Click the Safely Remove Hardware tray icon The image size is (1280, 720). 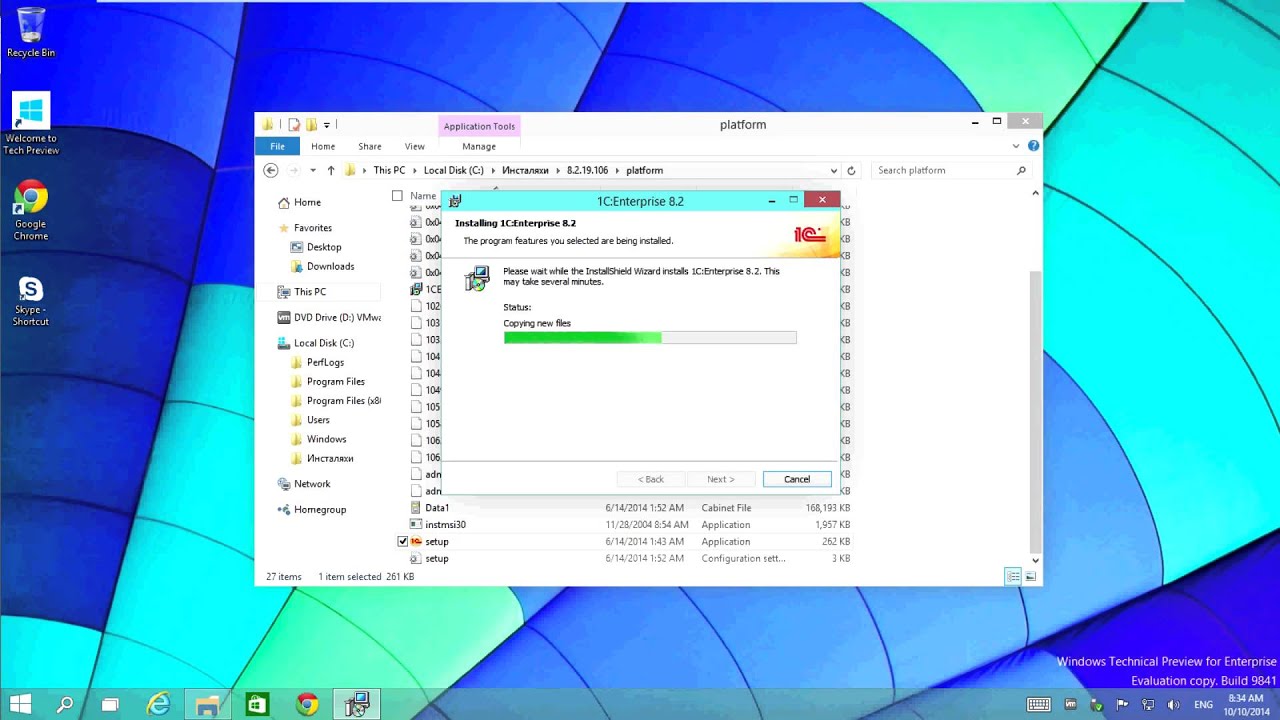click(x=1096, y=705)
